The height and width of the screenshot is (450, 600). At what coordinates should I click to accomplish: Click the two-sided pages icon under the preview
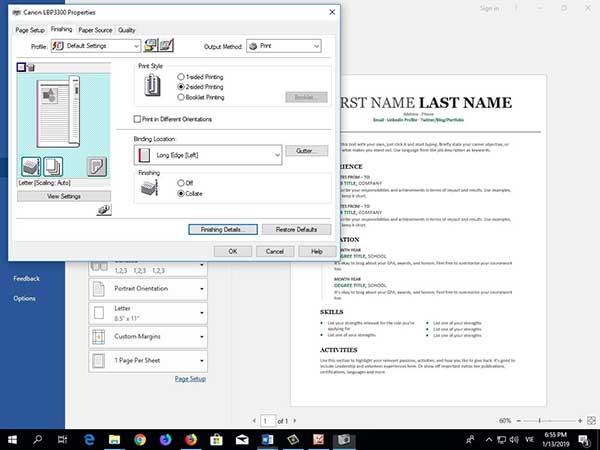tap(53, 166)
